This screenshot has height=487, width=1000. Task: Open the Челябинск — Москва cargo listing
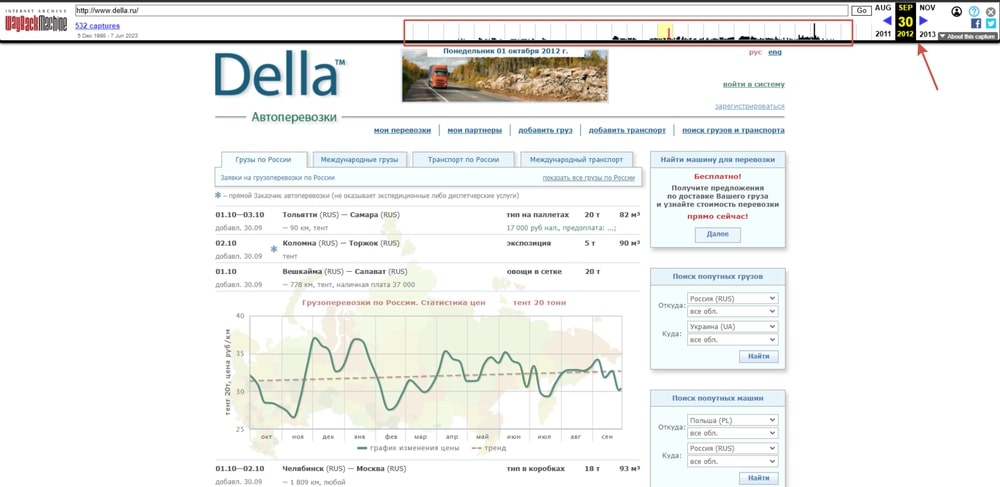tap(344, 469)
